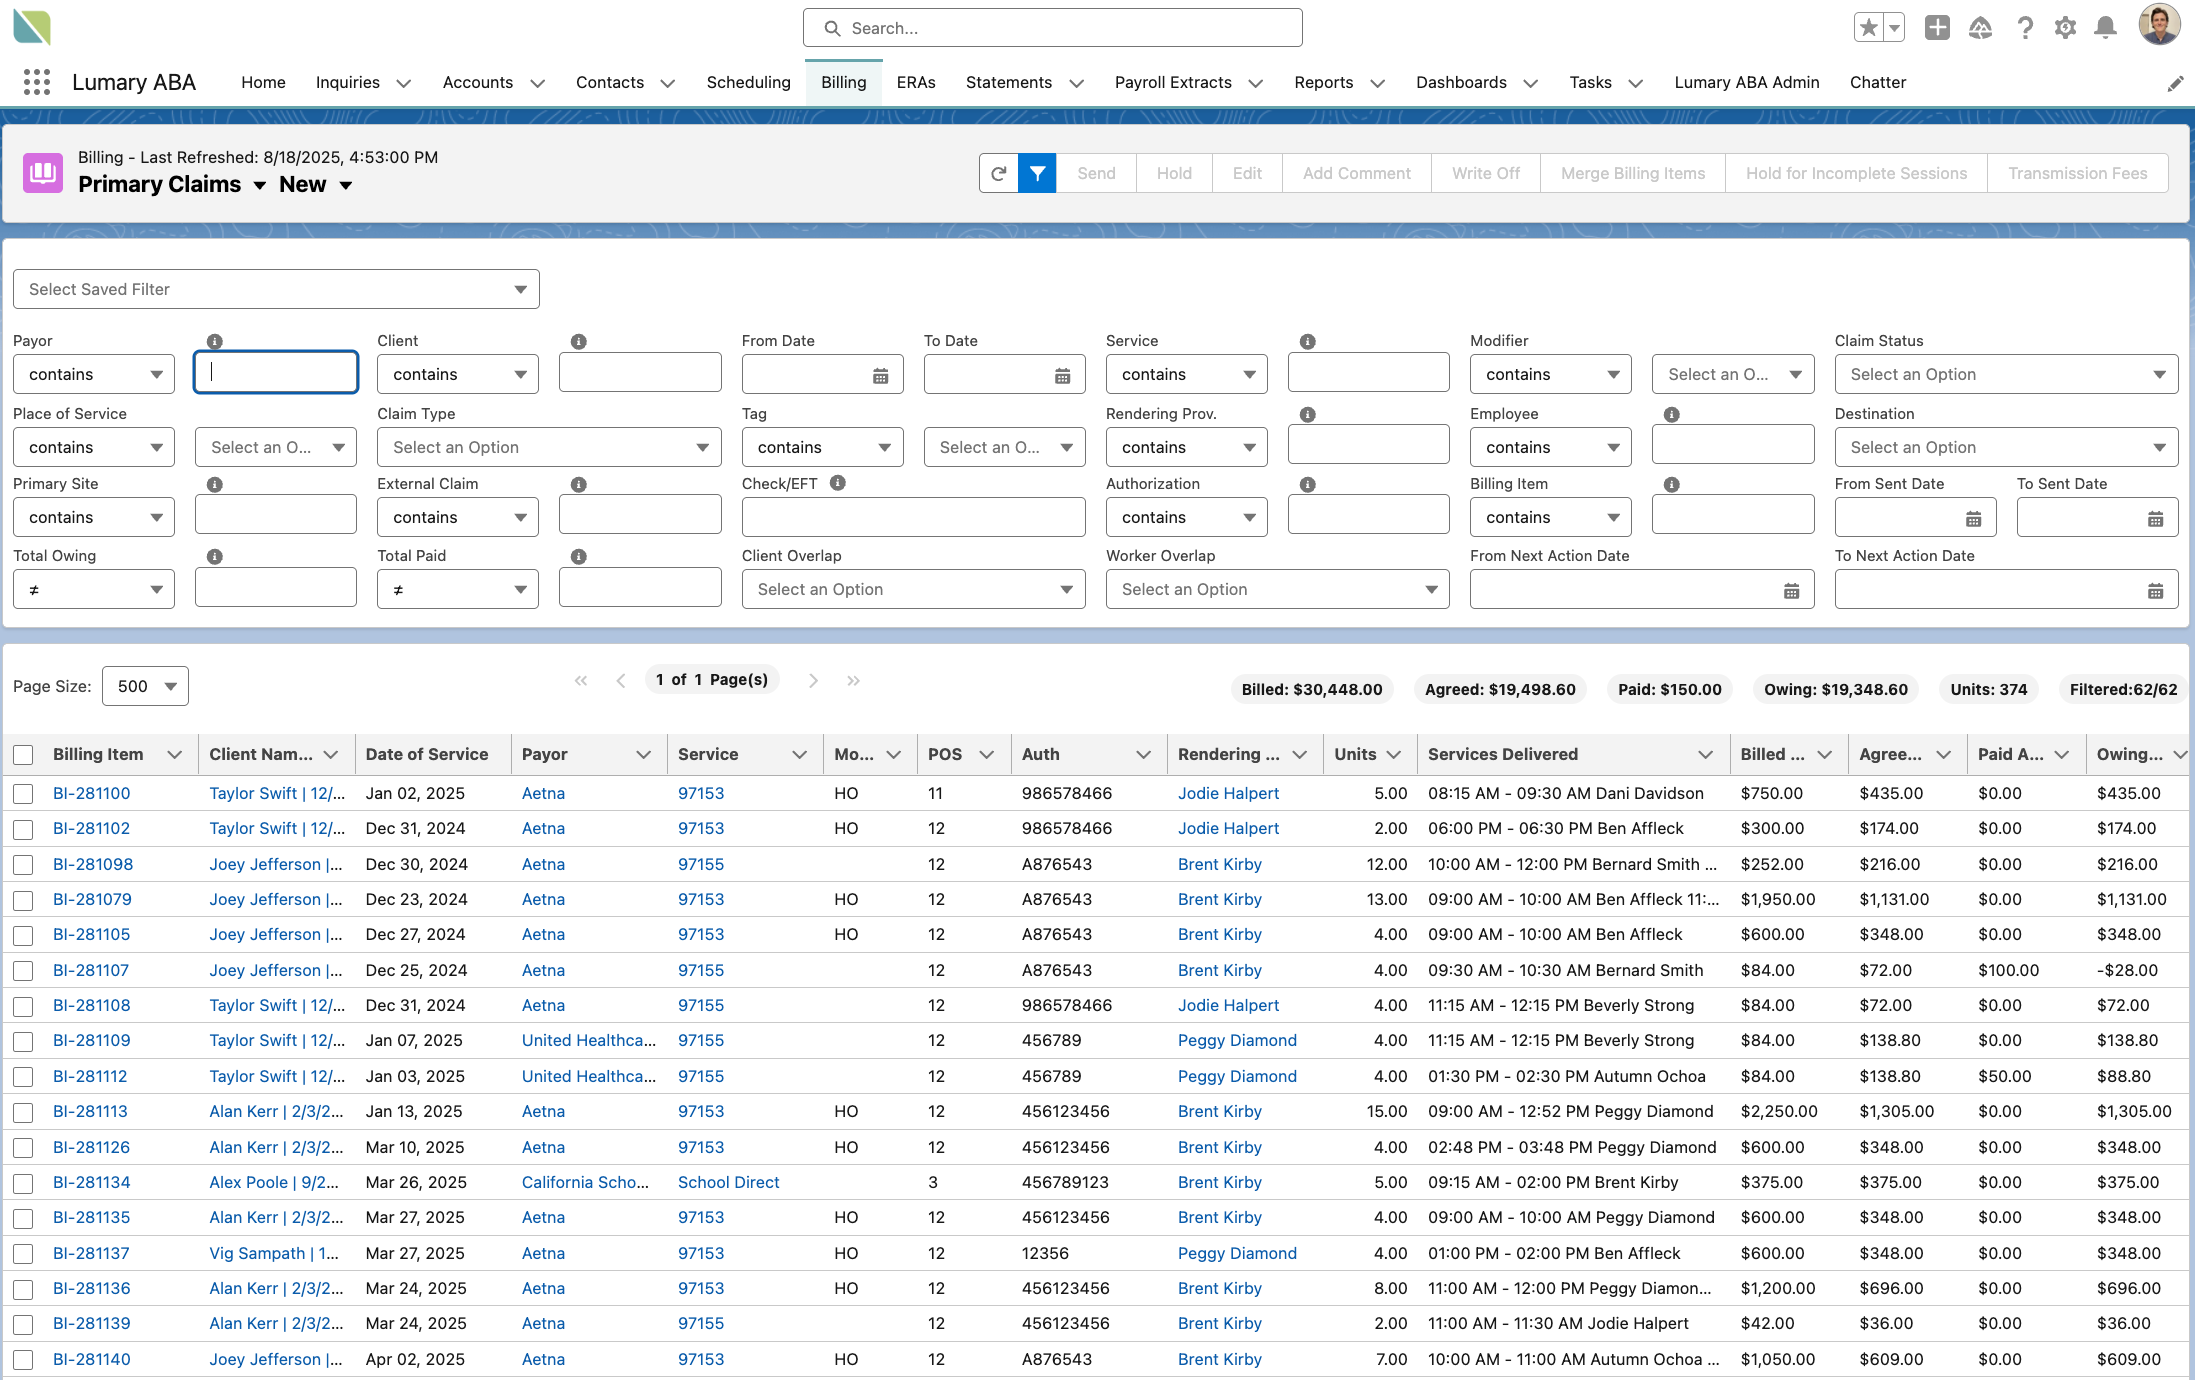Toggle the blue filter funnel icon

coord(1037,173)
